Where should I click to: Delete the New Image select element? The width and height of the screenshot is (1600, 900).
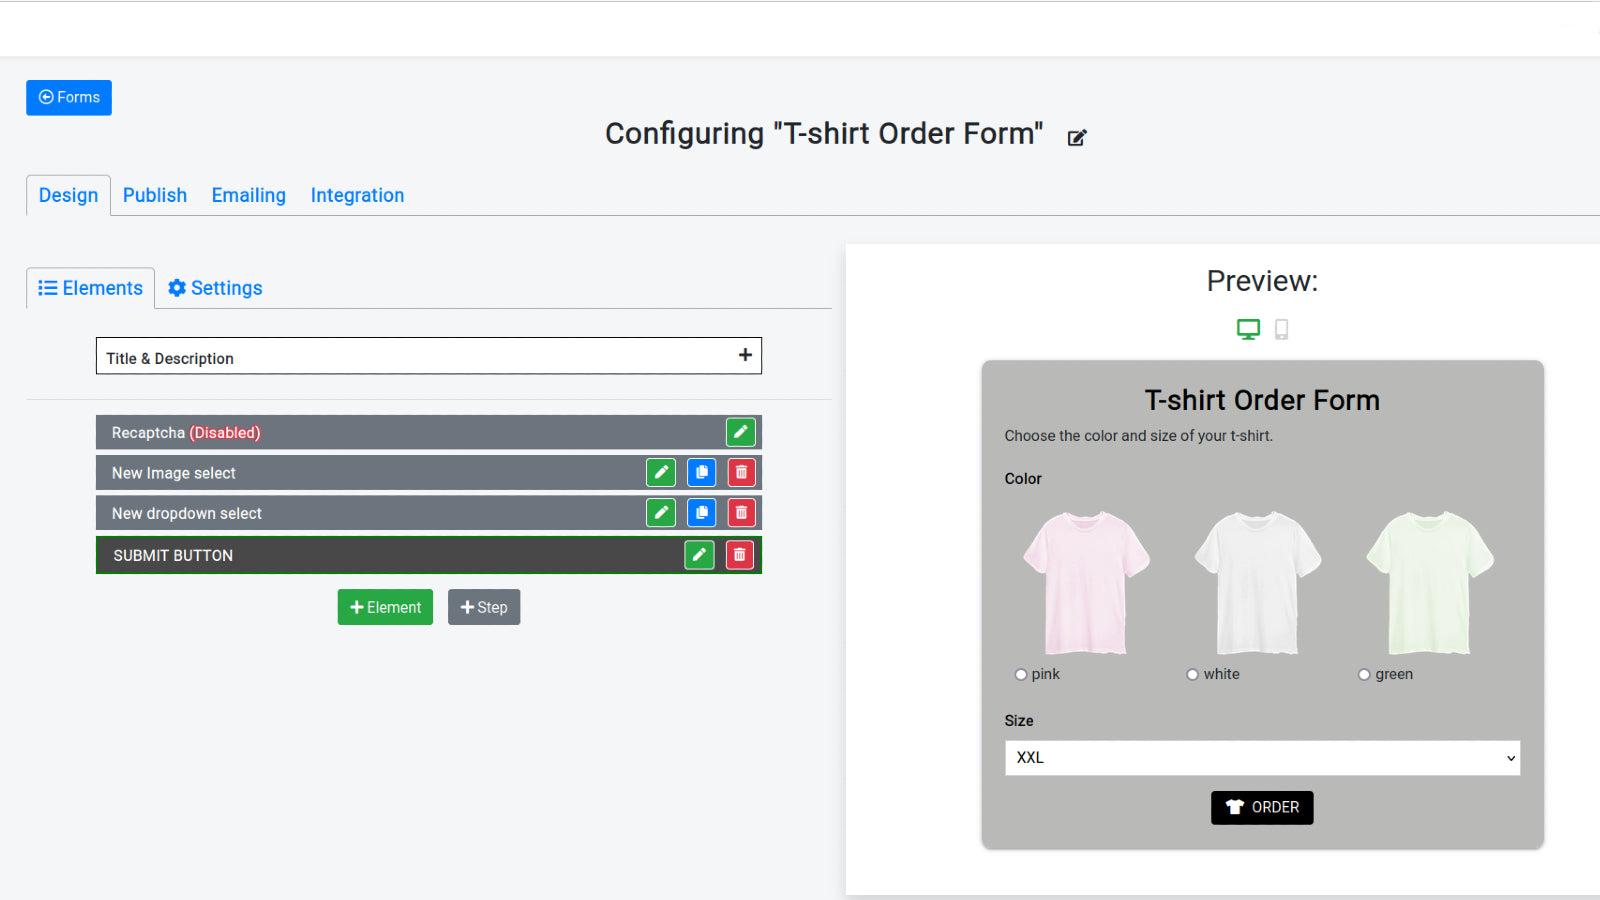740,472
